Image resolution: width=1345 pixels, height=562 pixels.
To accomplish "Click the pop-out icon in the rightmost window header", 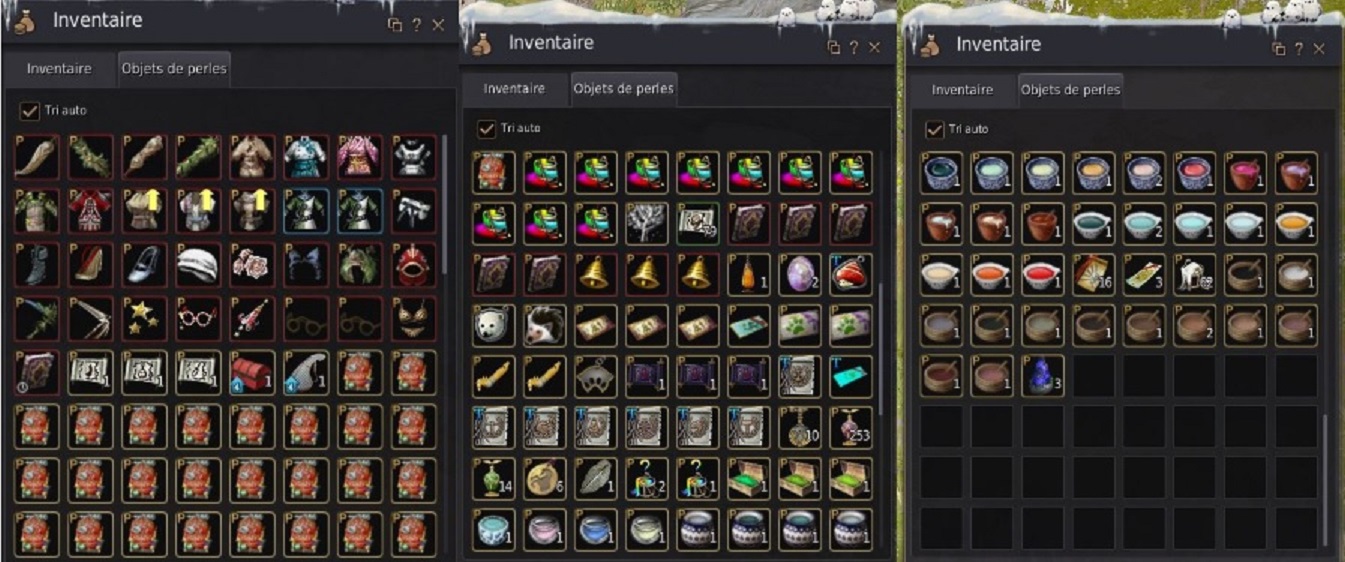I will pos(1278,49).
